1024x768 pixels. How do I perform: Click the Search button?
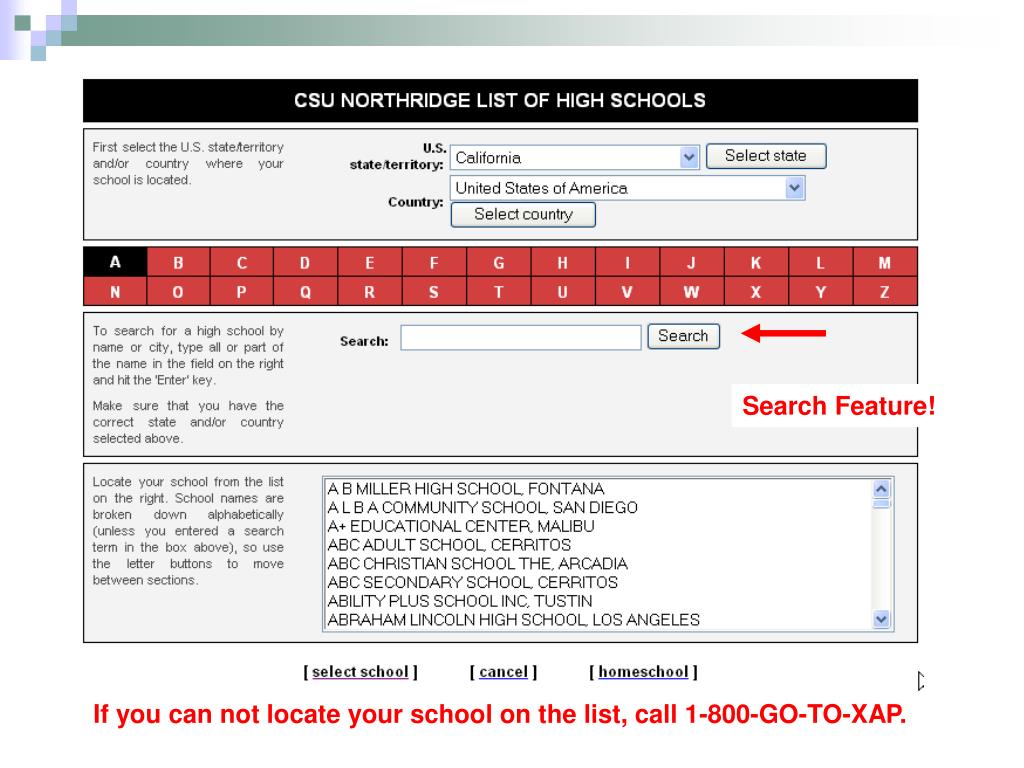click(683, 336)
